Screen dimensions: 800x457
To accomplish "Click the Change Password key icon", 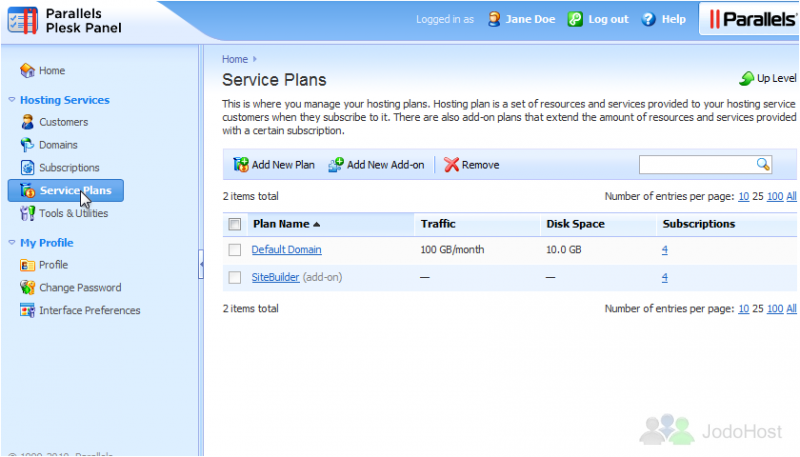I will pyautogui.click(x=27, y=288).
